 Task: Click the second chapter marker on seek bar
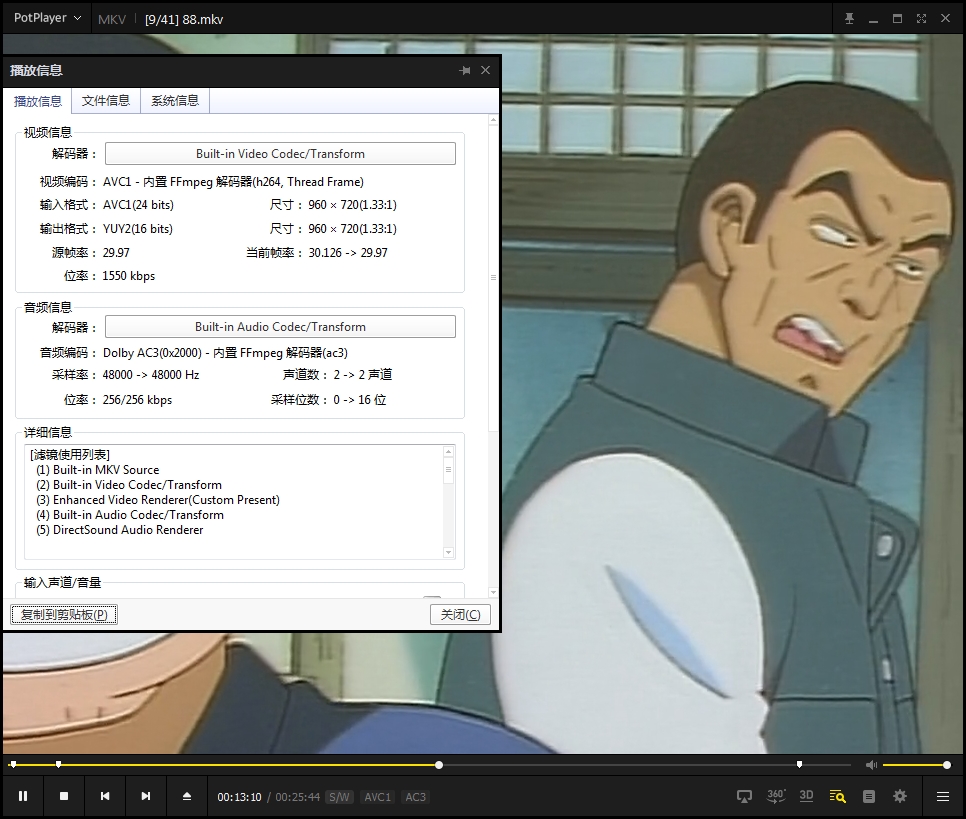59,764
